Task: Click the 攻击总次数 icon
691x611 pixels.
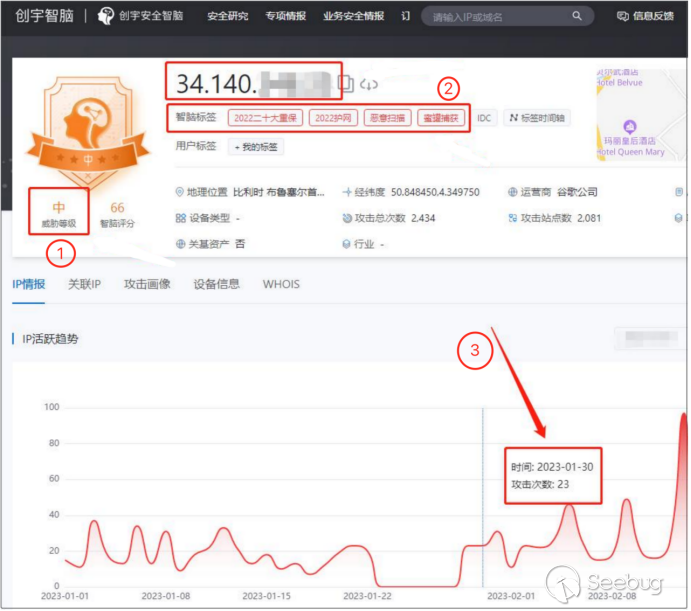Action: coord(349,219)
